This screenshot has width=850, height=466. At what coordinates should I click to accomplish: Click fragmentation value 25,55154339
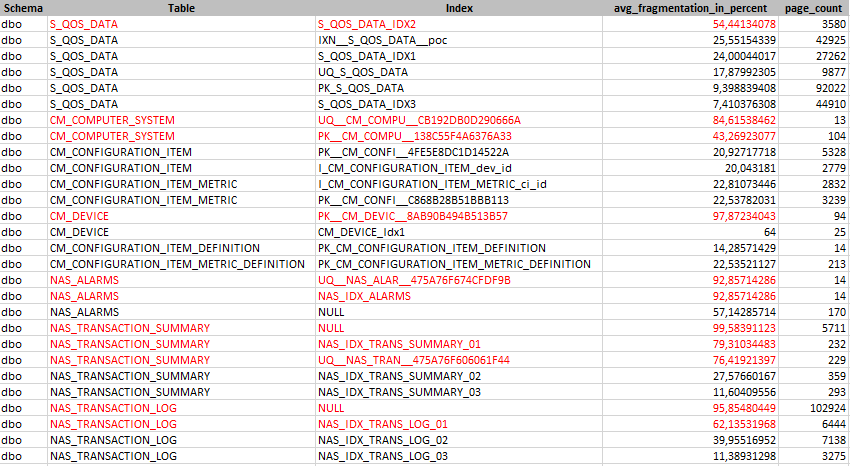coord(690,40)
